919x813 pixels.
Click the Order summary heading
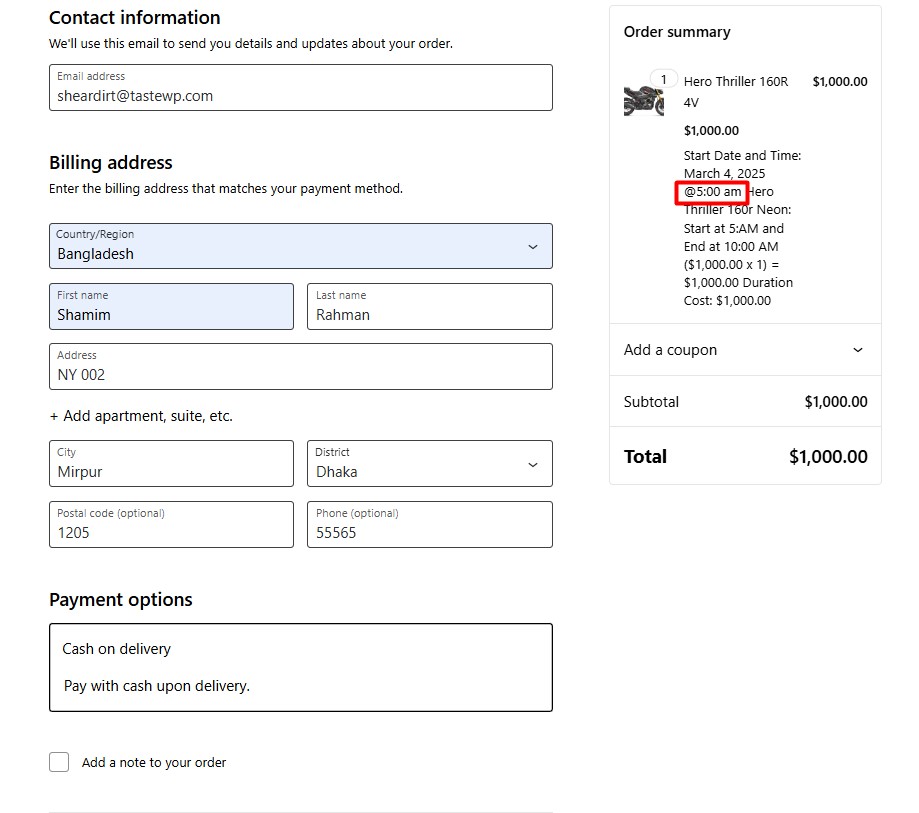pyautogui.click(x=677, y=32)
